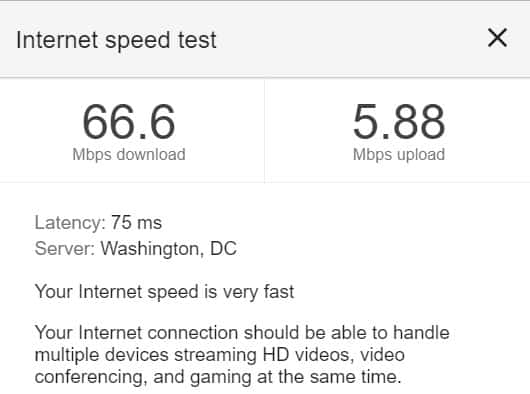Click the divider between download and upload
Image resolution: width=530 pixels, height=394 pixels.
click(265, 131)
